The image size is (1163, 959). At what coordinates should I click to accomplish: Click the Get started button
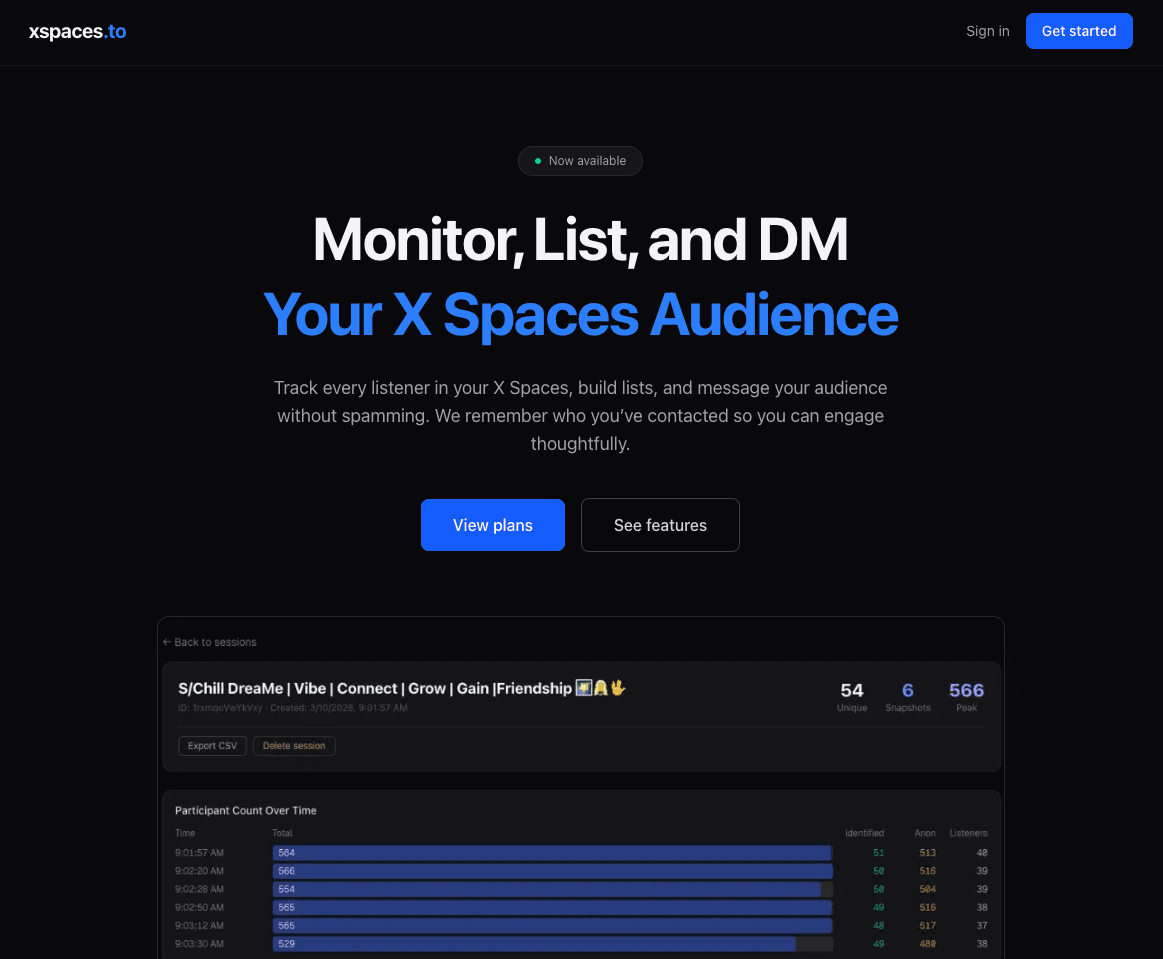pos(1079,31)
